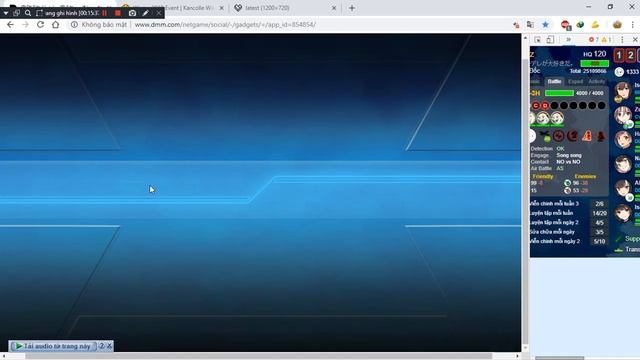Viewport: 640px width, 360px height.
Task: Open the browser home page
Action: point(56,24)
